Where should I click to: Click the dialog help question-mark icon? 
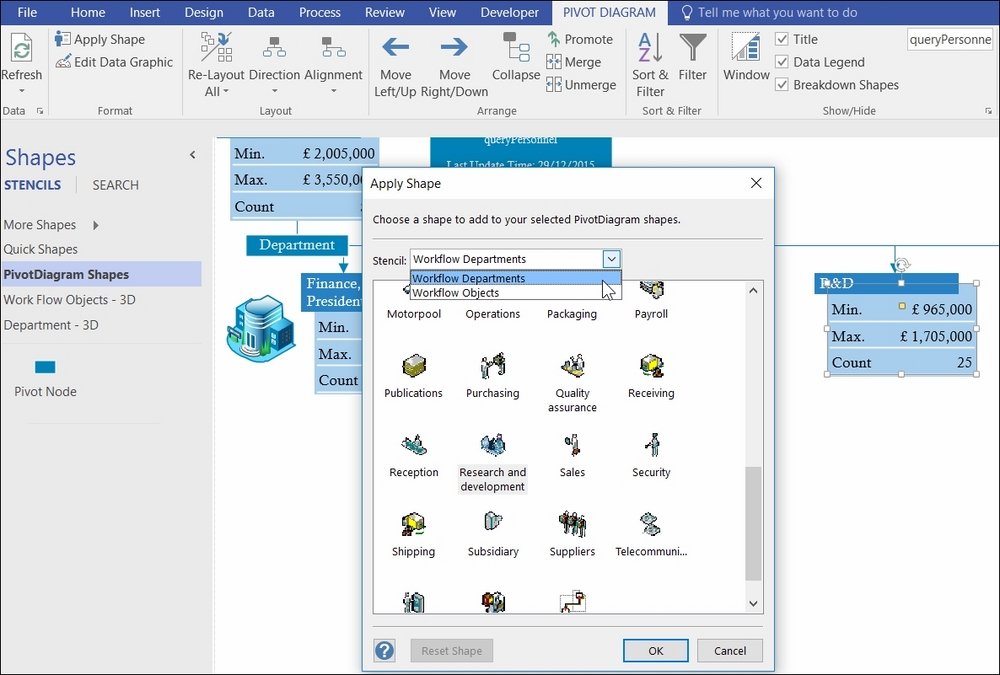click(385, 651)
